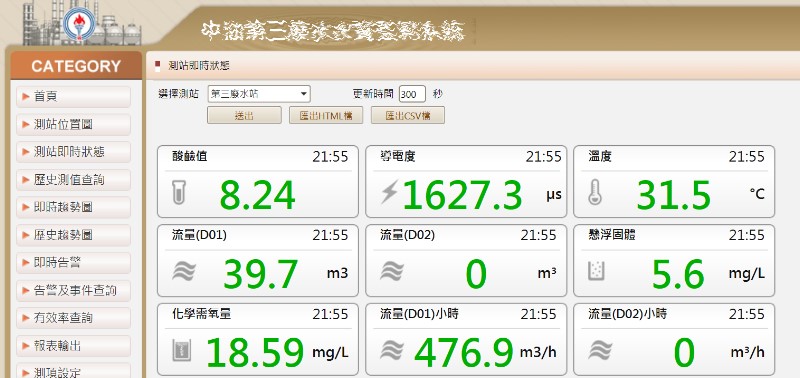Select 測站即時狀態 in the sidebar
This screenshot has width=800, height=378.
point(73,152)
